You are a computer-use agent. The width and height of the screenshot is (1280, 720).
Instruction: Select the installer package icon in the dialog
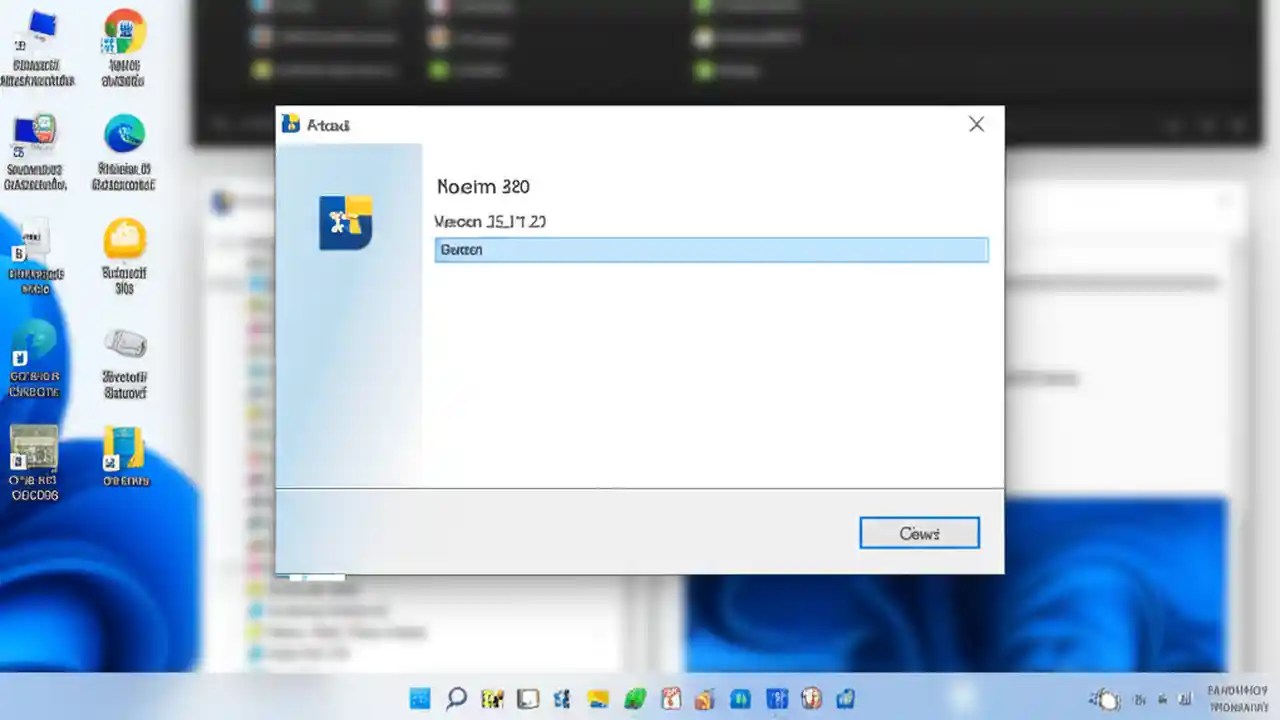click(346, 220)
